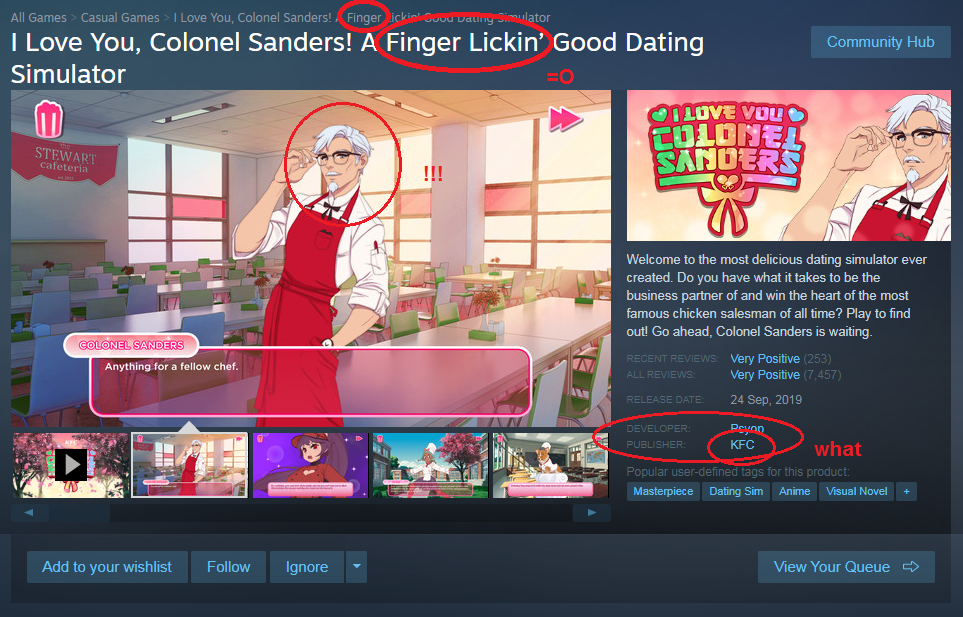Click the popcorn bucket icon in screenshot
963x617 pixels.
tap(49, 119)
